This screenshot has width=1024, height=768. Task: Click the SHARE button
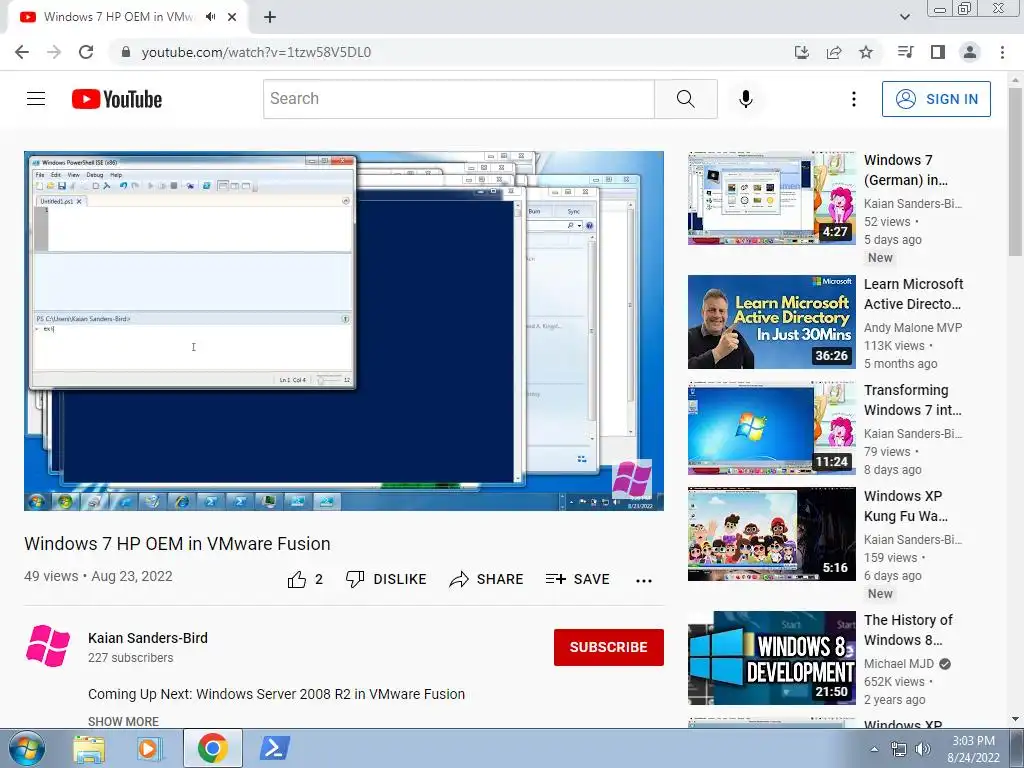point(487,579)
